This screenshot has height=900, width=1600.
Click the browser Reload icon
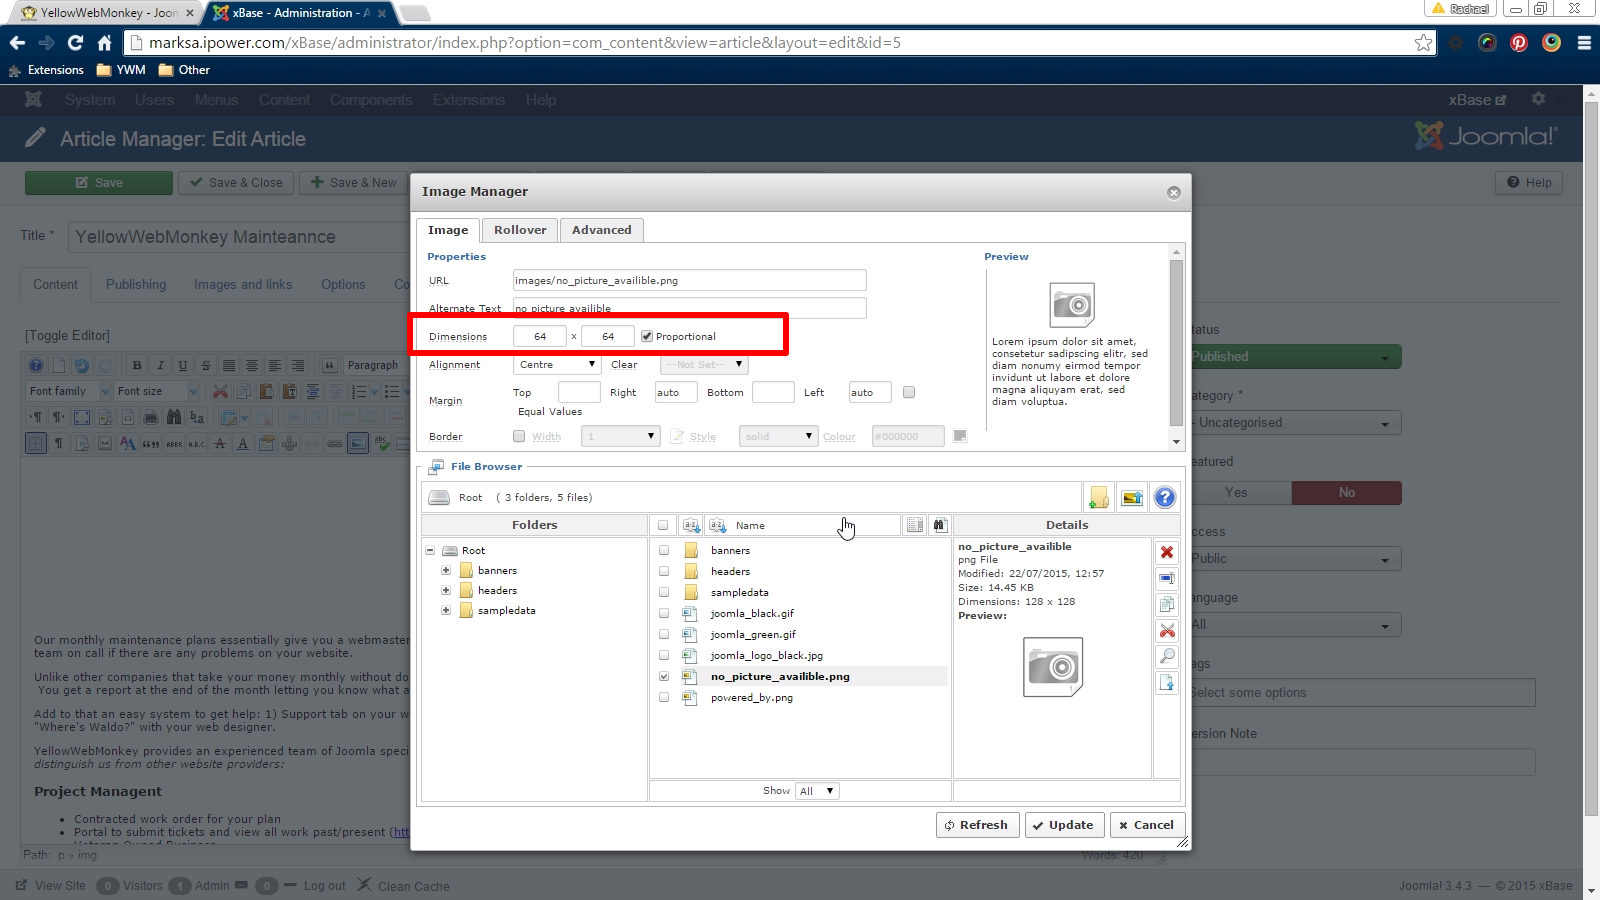pyautogui.click(x=75, y=43)
